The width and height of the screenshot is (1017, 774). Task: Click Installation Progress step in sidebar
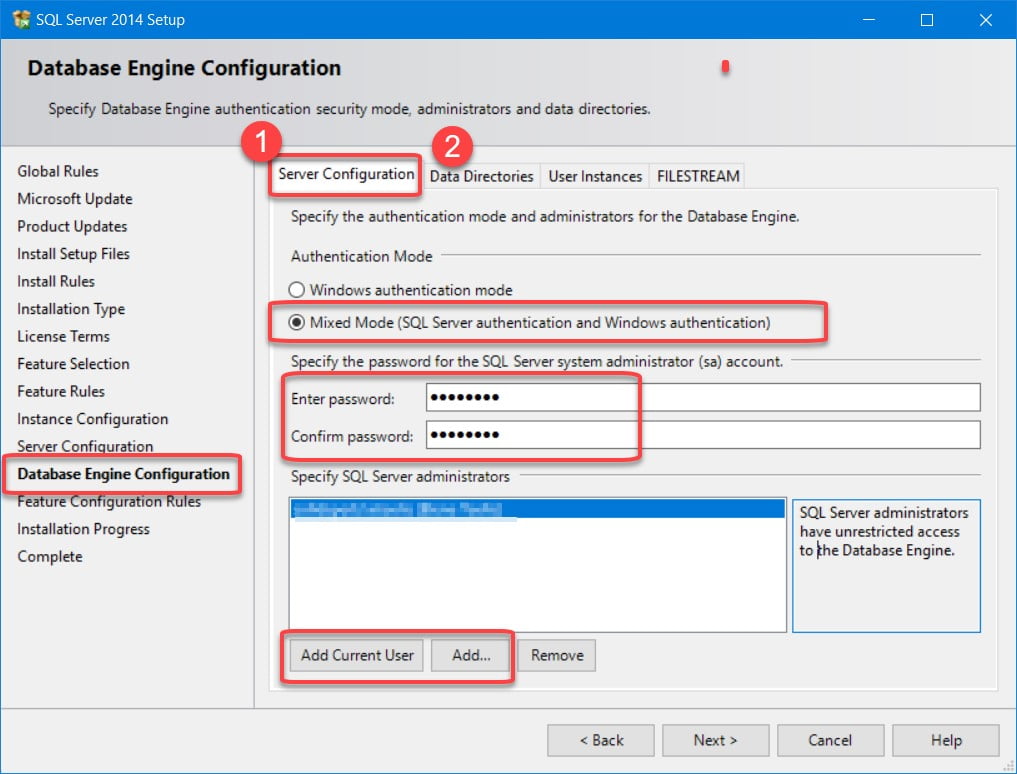pyautogui.click(x=83, y=529)
